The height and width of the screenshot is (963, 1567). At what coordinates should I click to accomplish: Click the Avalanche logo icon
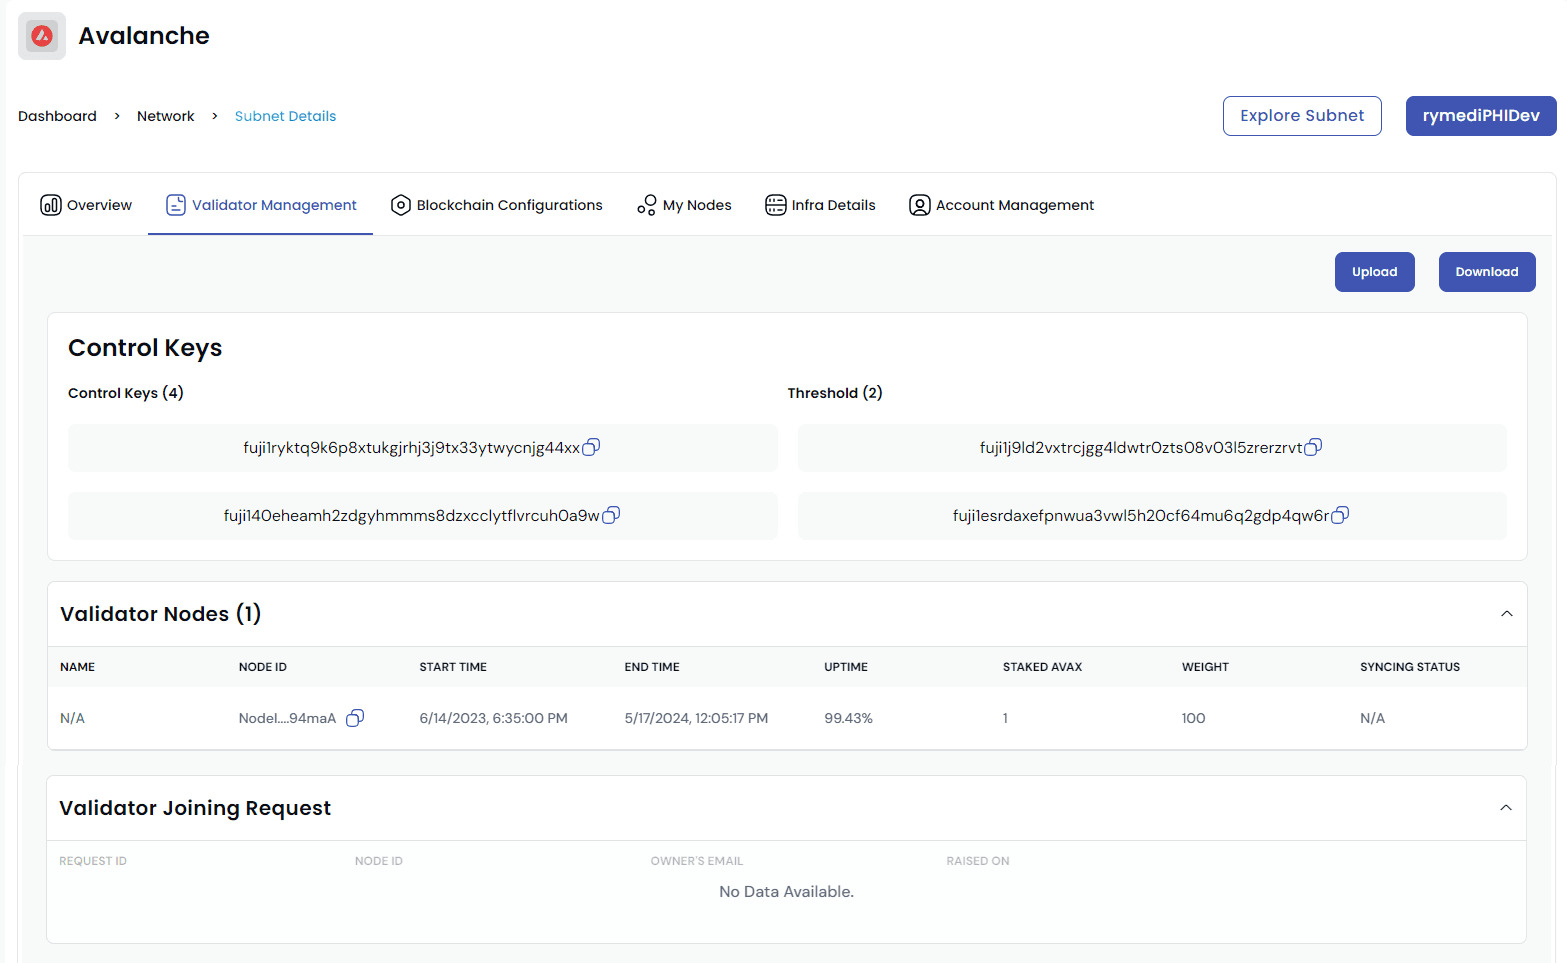pos(42,36)
